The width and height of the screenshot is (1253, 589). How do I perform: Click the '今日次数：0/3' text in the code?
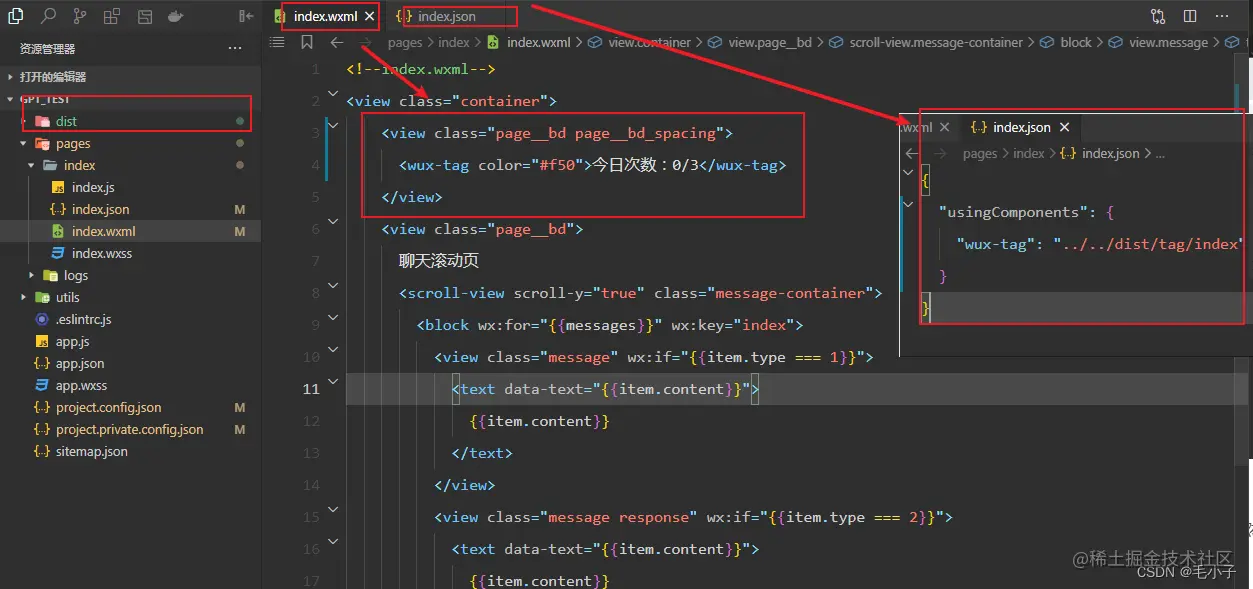643,165
